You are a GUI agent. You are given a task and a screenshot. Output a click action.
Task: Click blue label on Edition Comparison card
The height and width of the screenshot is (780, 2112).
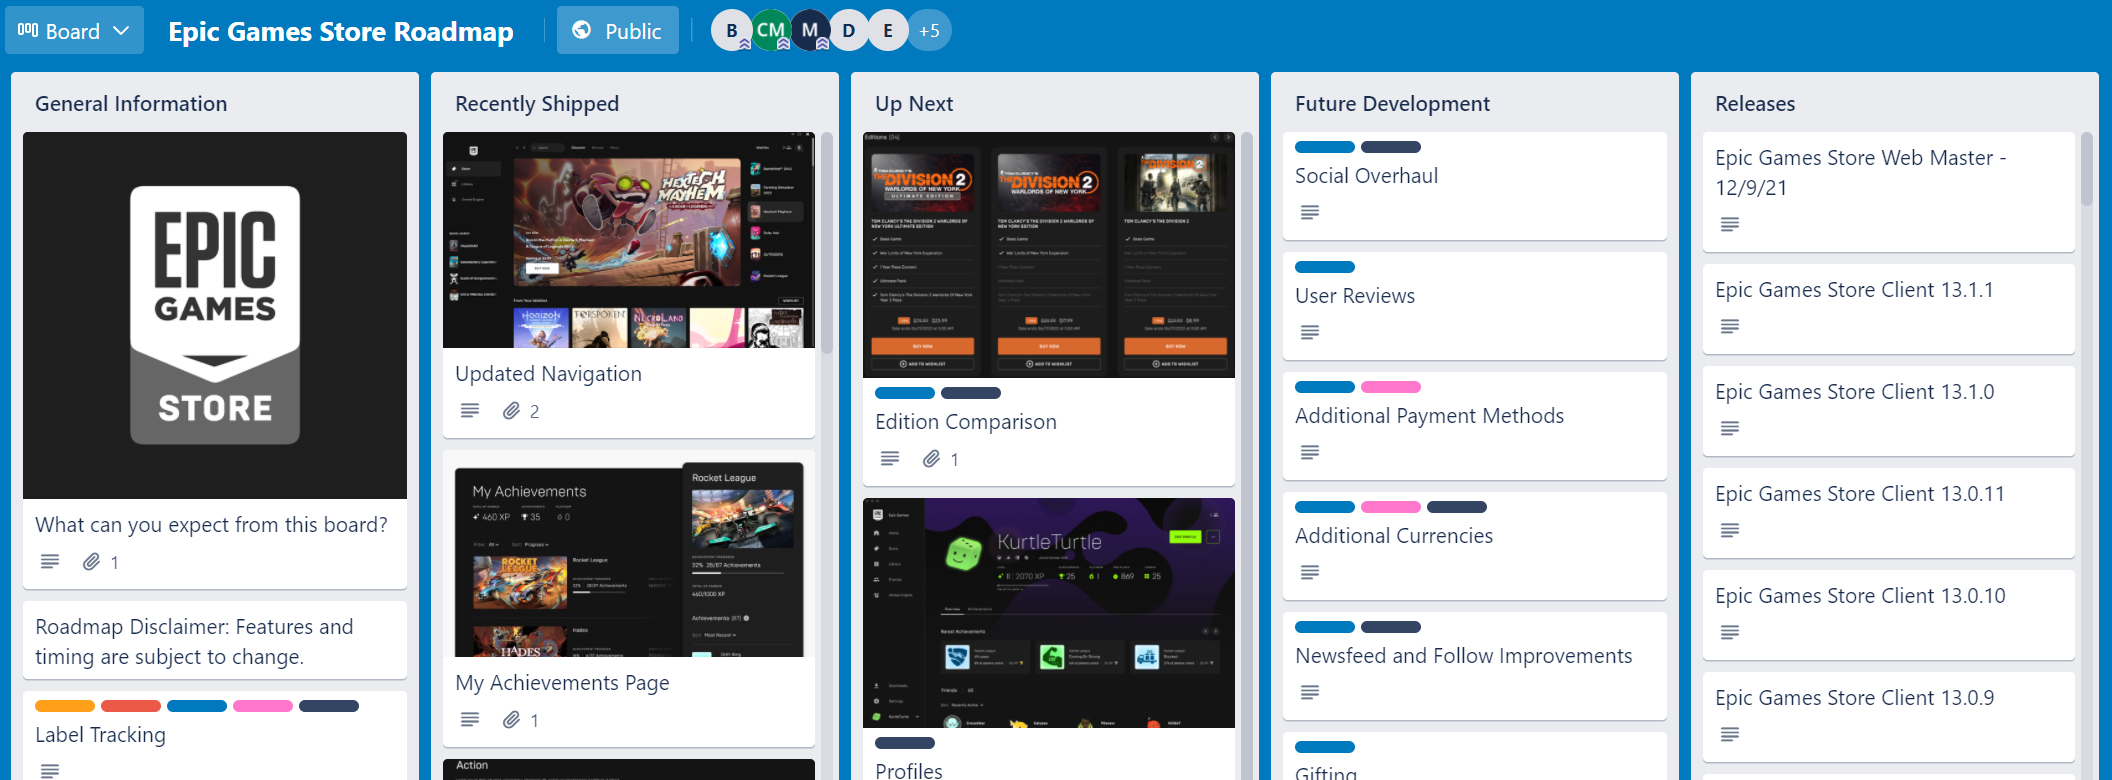905,393
